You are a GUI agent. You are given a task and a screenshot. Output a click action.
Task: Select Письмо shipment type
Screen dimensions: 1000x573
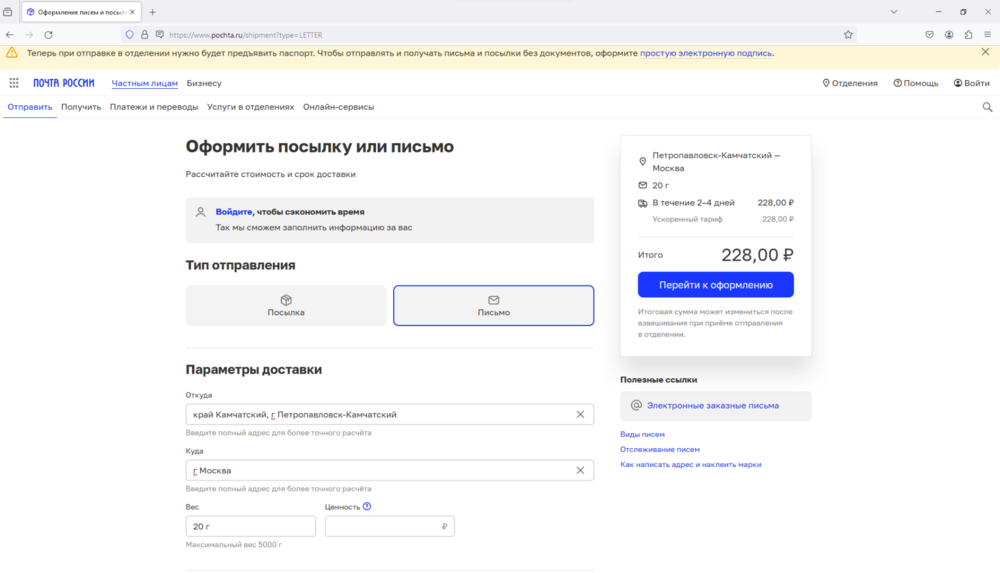point(493,305)
